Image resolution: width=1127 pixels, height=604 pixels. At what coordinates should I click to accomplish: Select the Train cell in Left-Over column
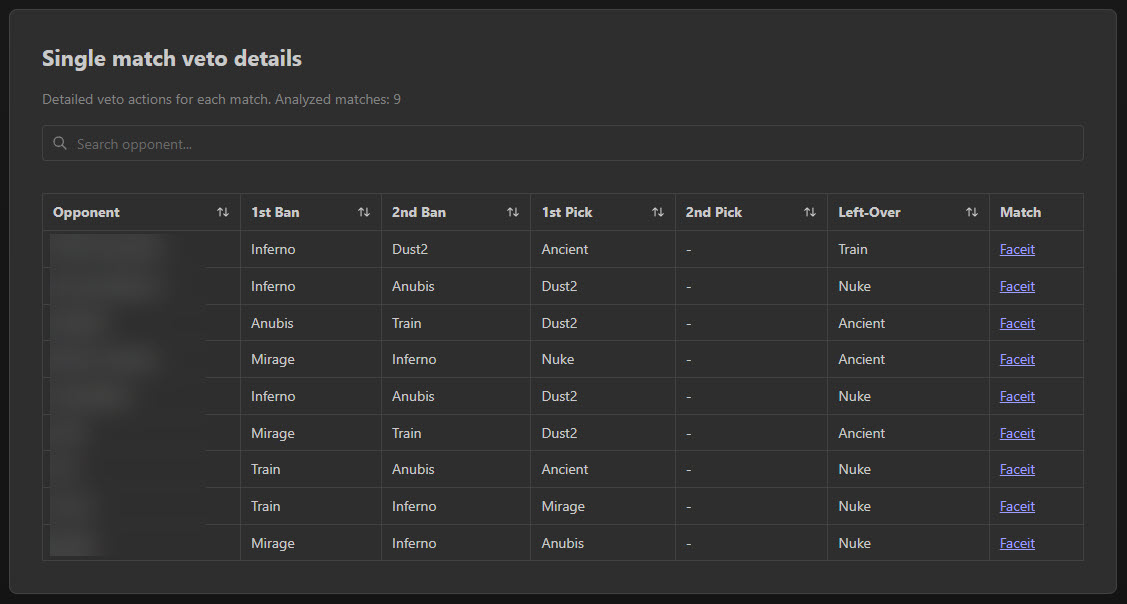click(x=853, y=249)
